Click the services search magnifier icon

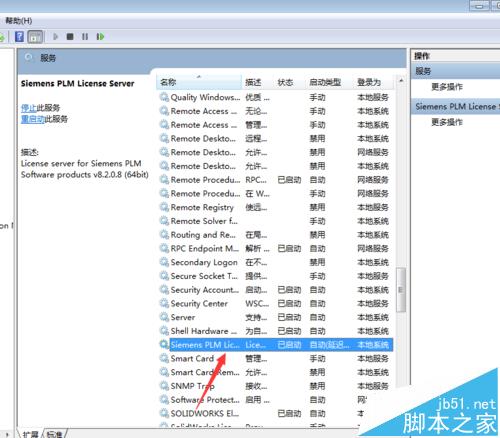(29, 58)
